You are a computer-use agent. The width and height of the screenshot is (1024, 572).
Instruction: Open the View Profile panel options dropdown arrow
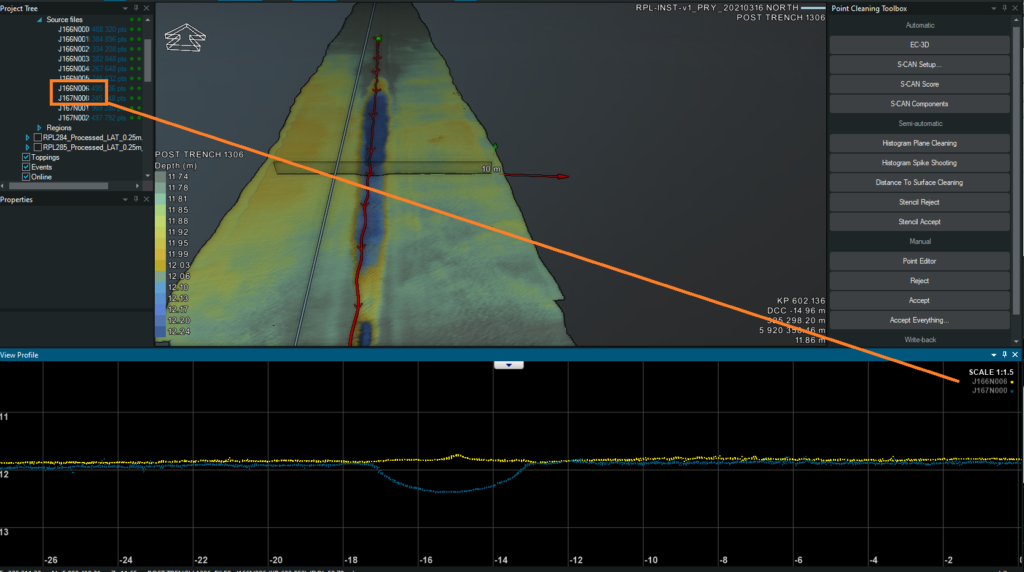pyautogui.click(x=994, y=355)
